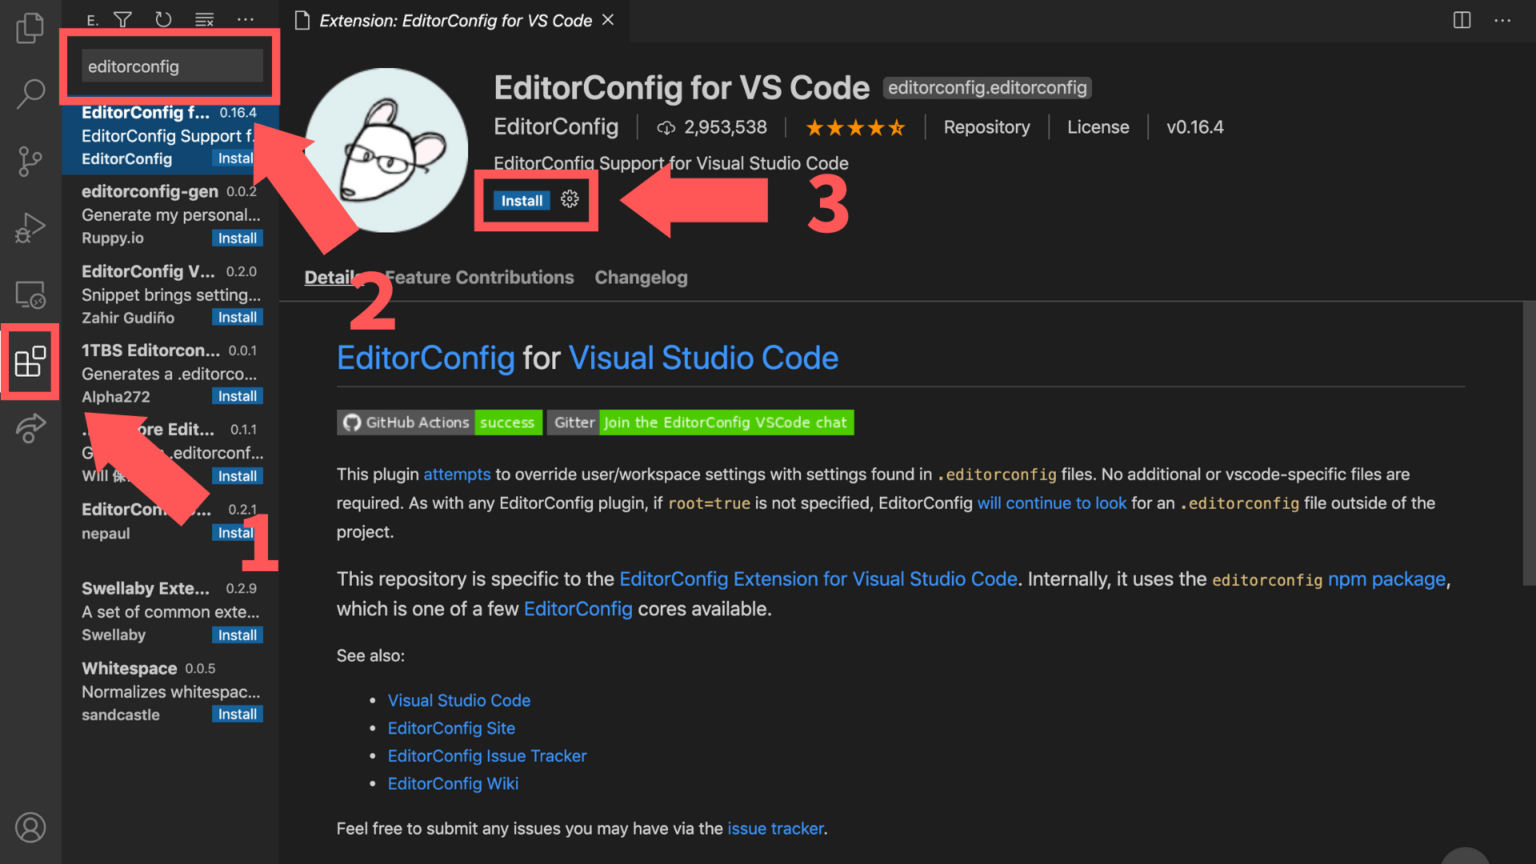Open Source Control view
The width and height of the screenshot is (1536, 864).
[x=29, y=161]
